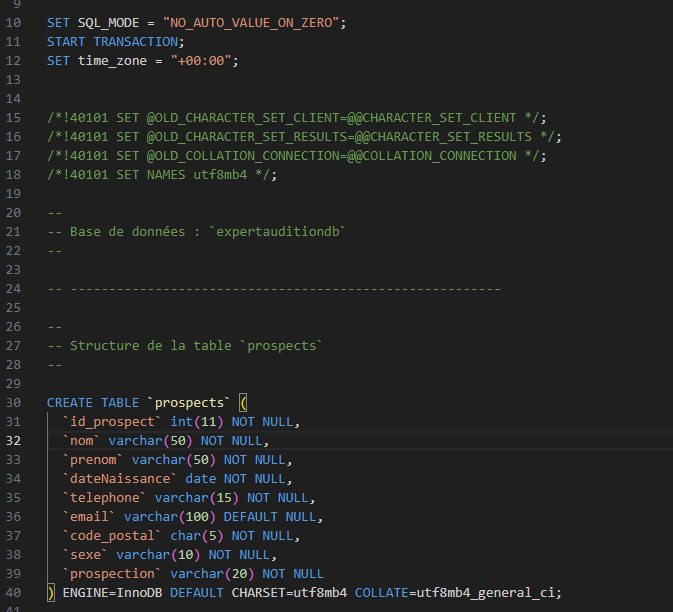Click line number 30 in the gutter
This screenshot has height=612, width=673.
[13, 403]
